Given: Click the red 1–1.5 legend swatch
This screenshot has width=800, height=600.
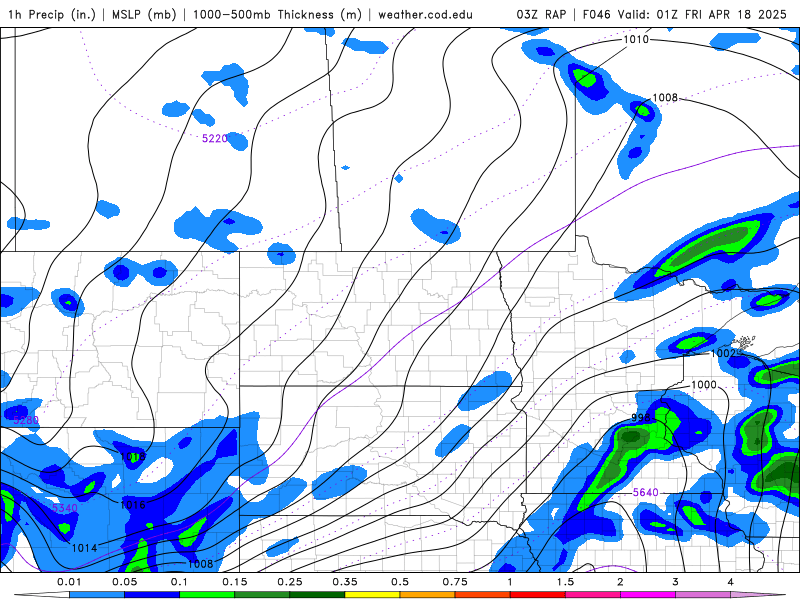Looking at the screenshot, I should pyautogui.click(x=538, y=595).
